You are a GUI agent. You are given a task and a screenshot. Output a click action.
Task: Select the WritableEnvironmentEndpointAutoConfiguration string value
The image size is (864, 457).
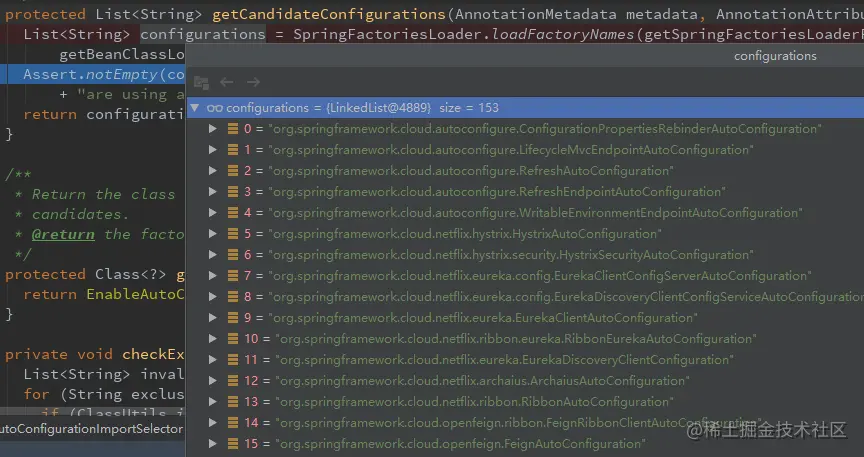(536, 213)
